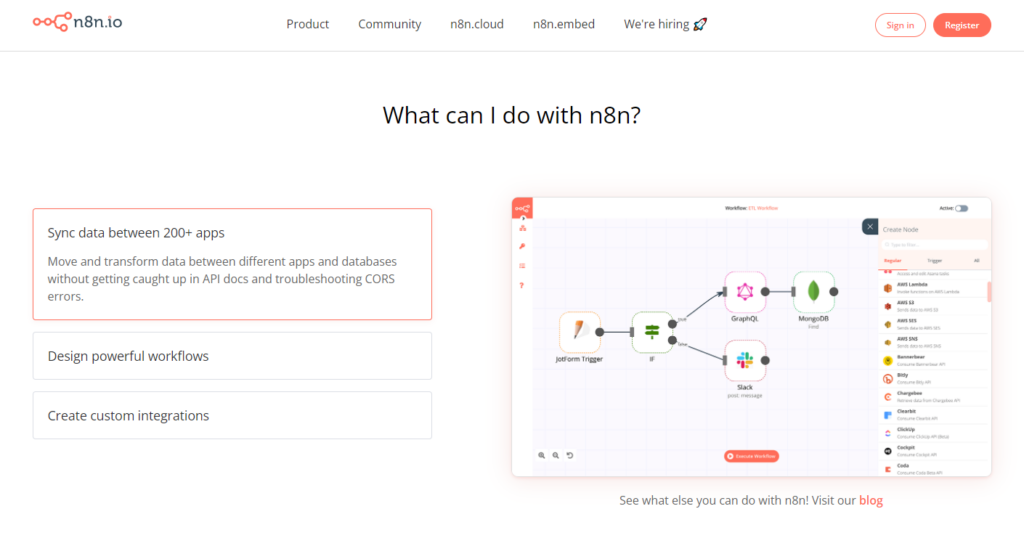Click the zoom in canvas icon

[541, 455]
